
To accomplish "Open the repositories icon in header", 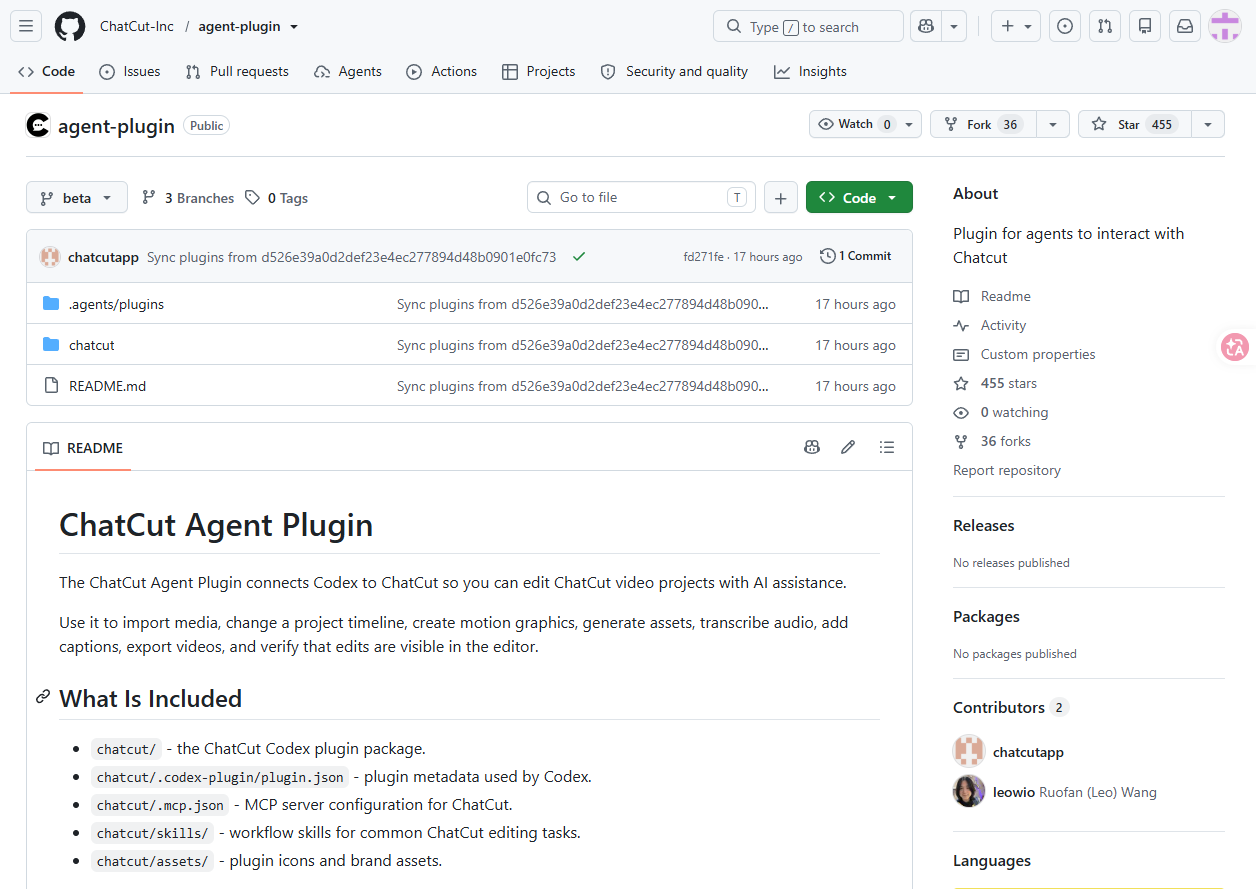I will click(x=1145, y=26).
